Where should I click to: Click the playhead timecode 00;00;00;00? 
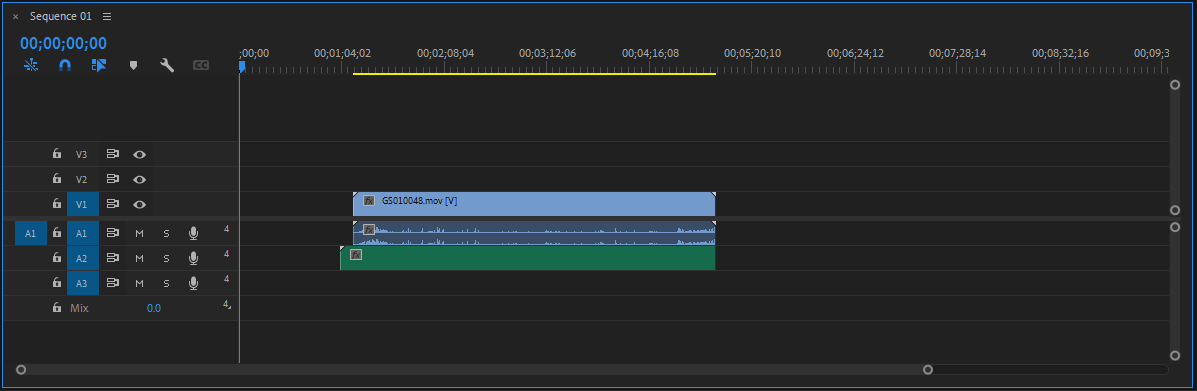point(63,44)
